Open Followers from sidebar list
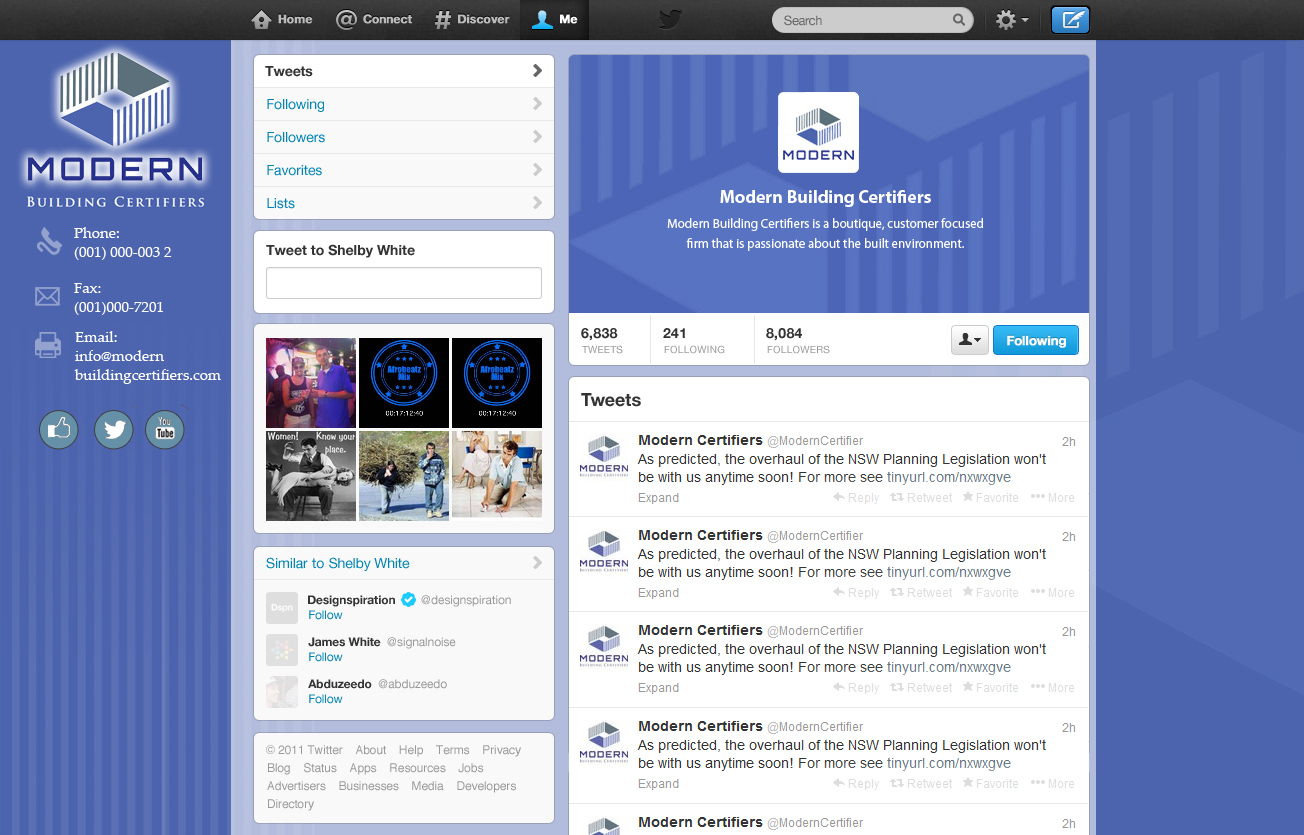This screenshot has width=1304, height=835. coord(295,137)
